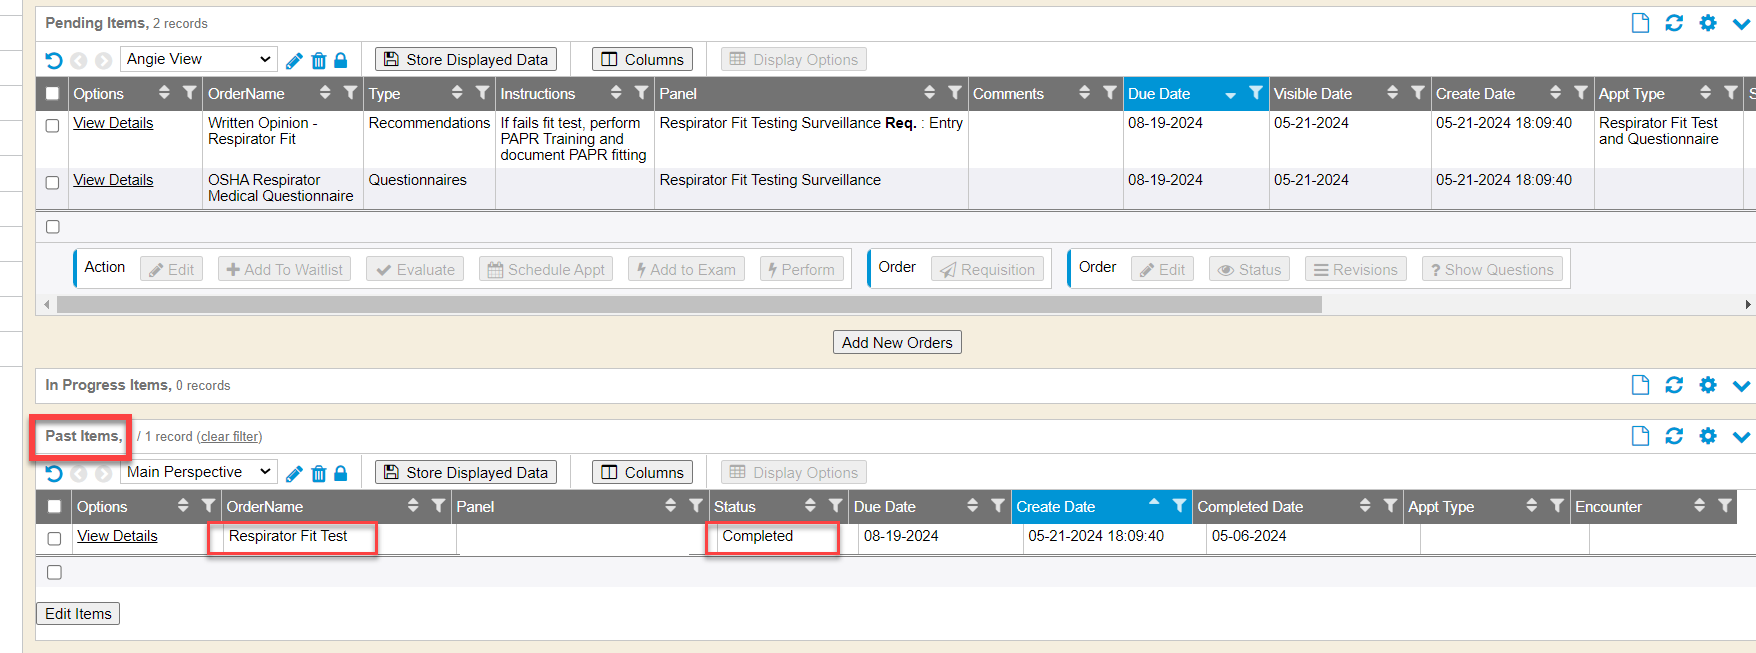
Task: Tick the Respirator Fit Test row checkbox
Action: coord(55,539)
